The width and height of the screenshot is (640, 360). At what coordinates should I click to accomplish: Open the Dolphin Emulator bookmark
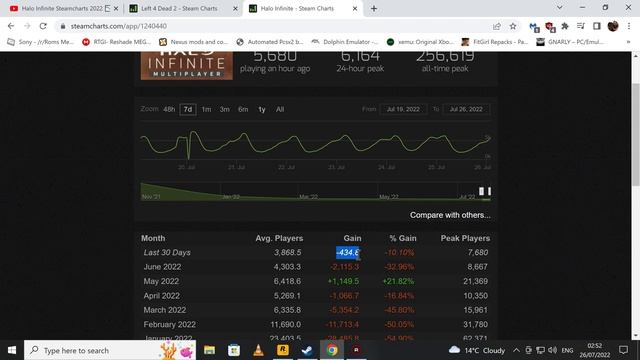[x=345, y=42]
